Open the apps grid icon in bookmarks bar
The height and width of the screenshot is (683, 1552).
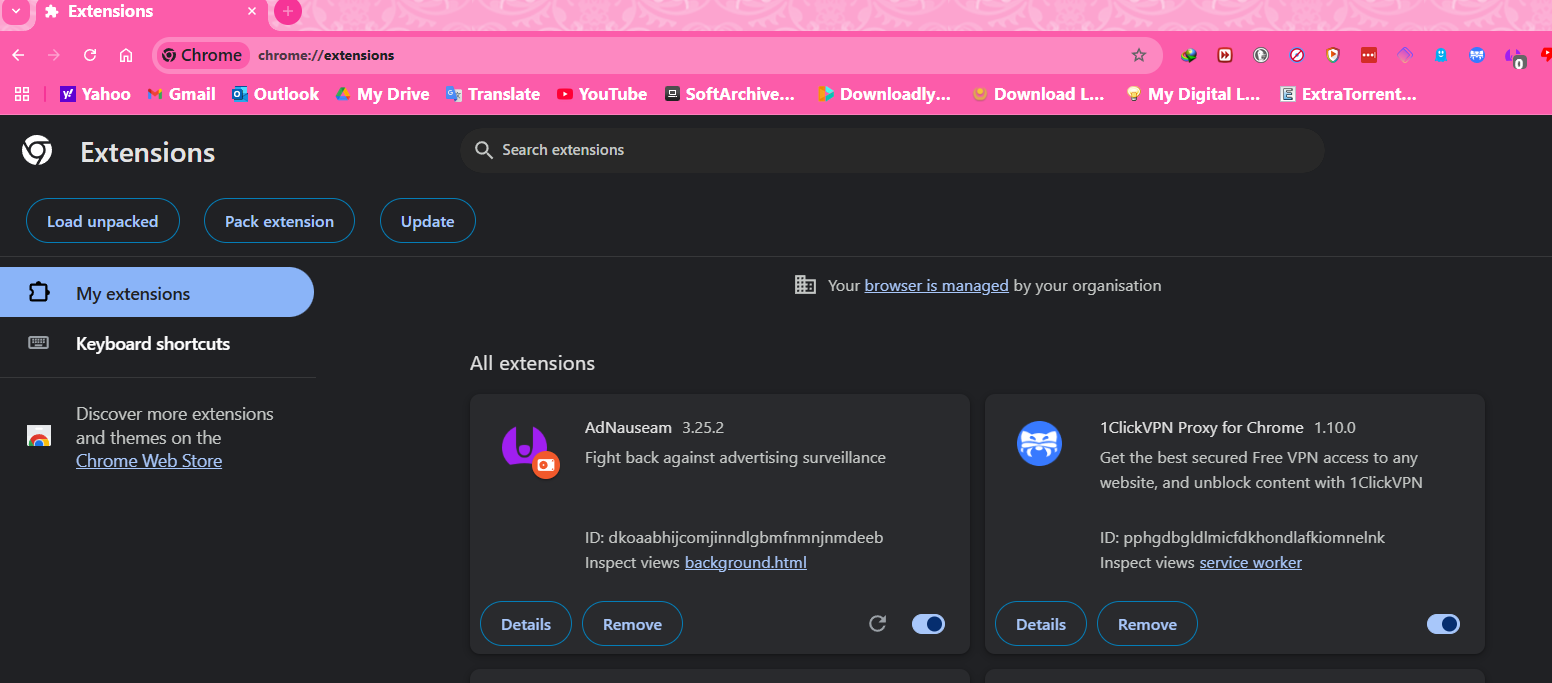click(22, 94)
